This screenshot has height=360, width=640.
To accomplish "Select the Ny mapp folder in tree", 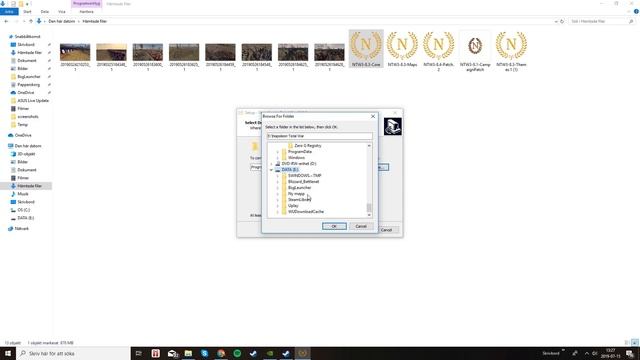I will coord(296,193).
